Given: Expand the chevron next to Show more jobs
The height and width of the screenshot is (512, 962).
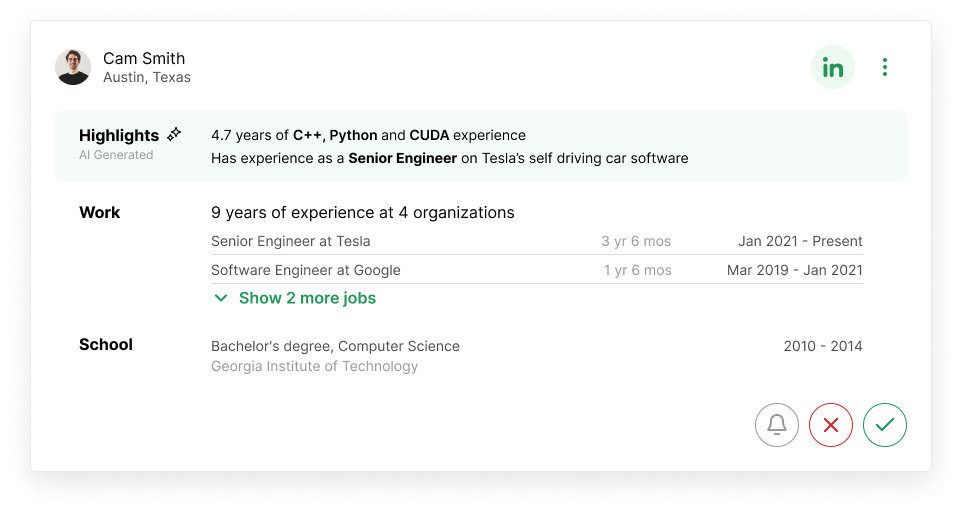Looking at the screenshot, I should coord(221,298).
